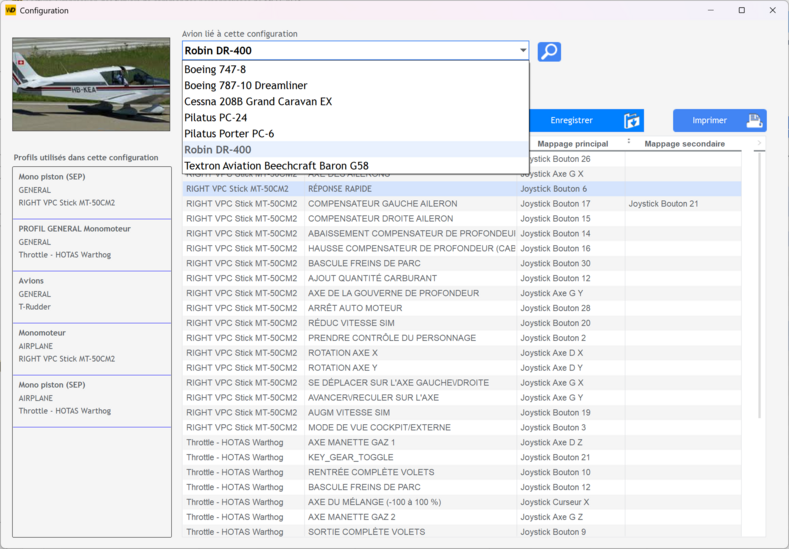
Task: Select the Avions T-Rudder profile card
Action: (92, 297)
